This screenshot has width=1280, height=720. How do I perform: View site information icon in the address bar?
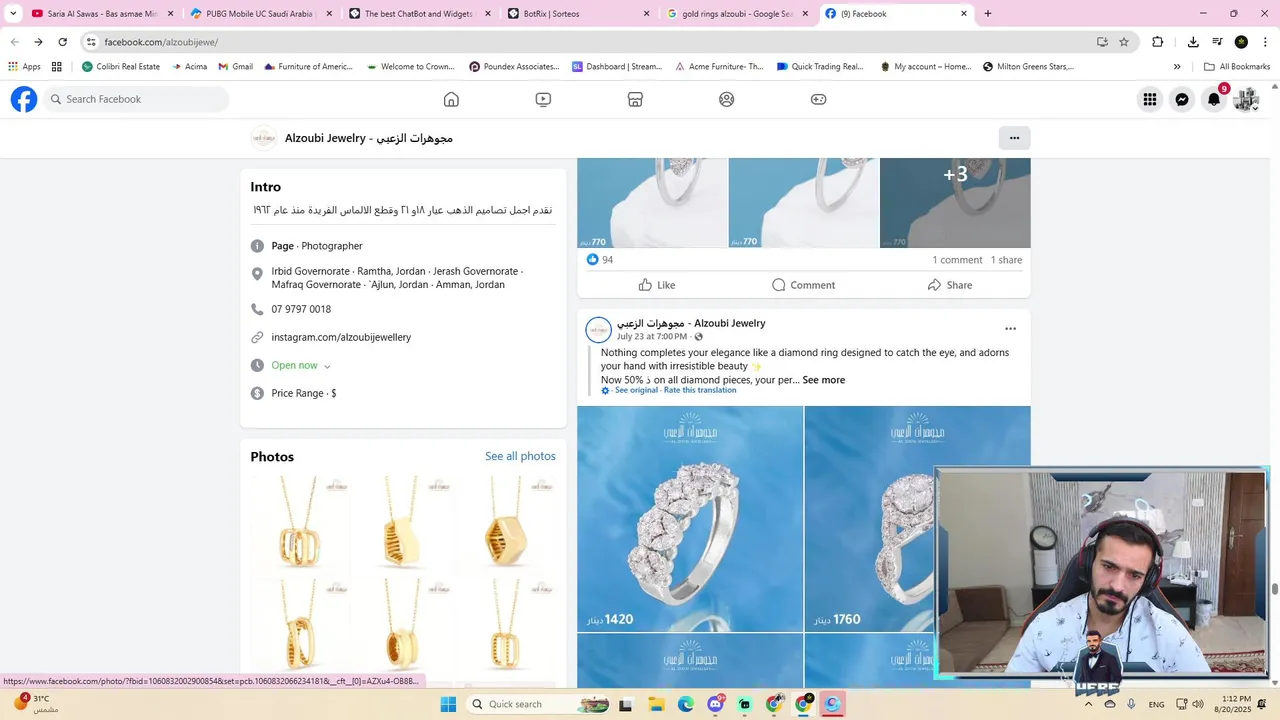(91, 42)
